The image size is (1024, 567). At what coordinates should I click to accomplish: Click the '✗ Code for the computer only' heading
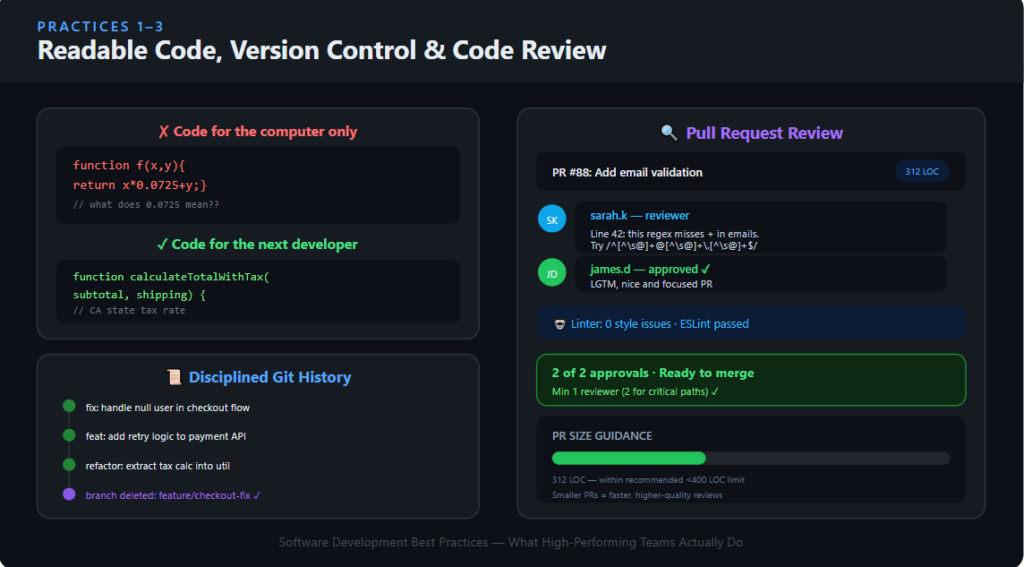(x=257, y=131)
